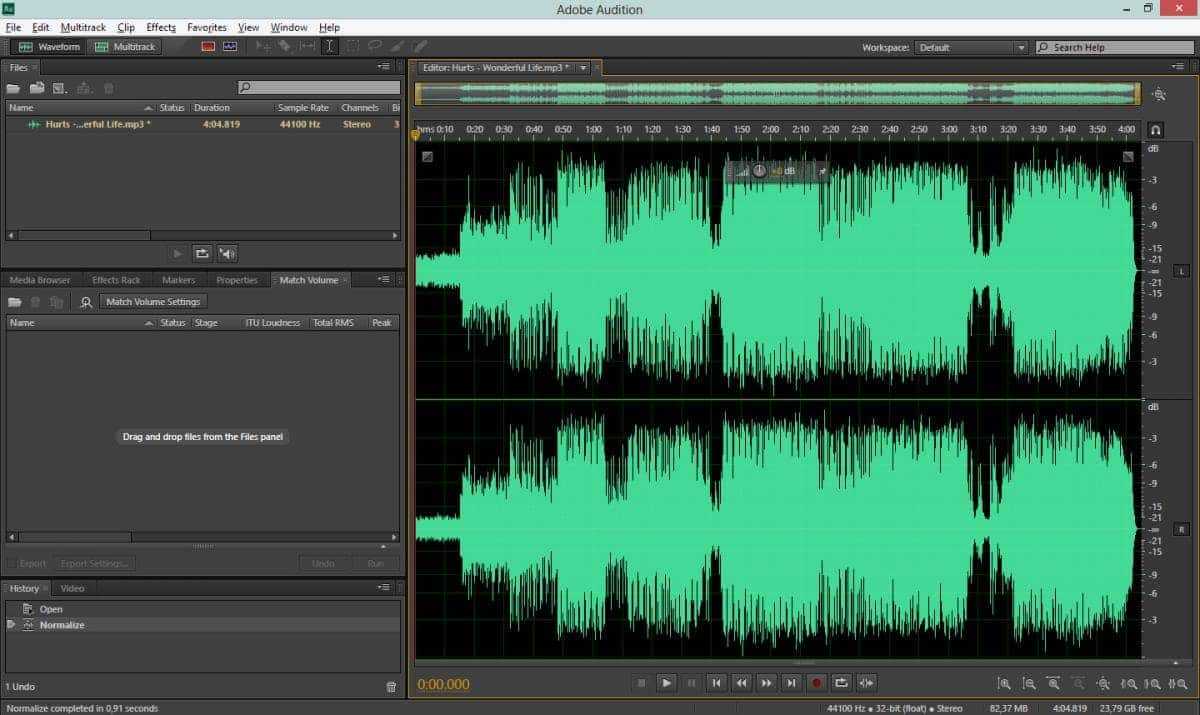Click the Import file icon in Files panel
Viewport: 1200px width, 715px height.
[37, 88]
